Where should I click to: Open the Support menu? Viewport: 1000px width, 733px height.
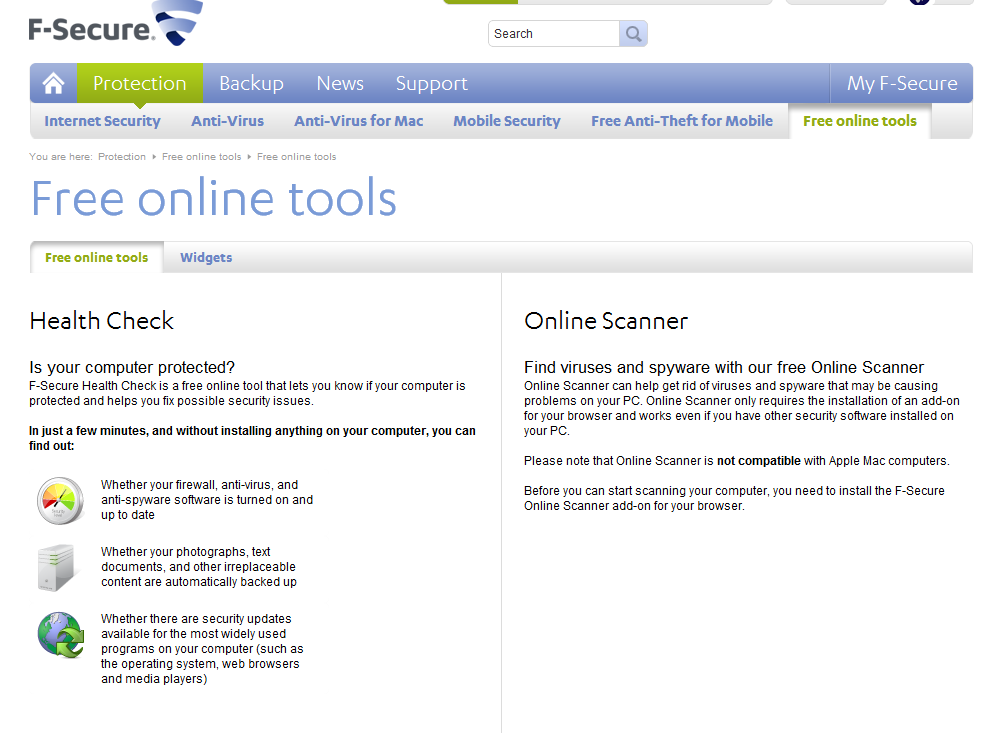pos(432,83)
